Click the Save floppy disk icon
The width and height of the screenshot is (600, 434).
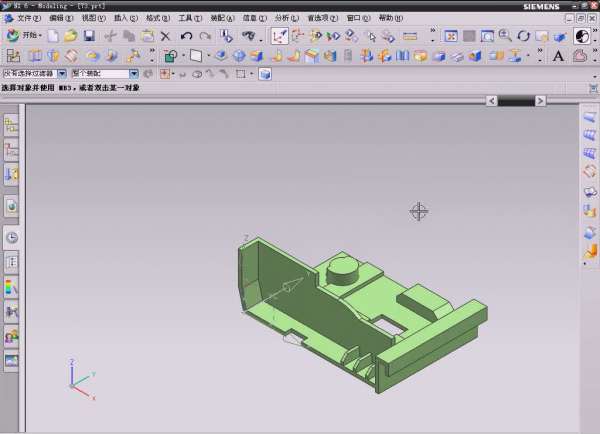click(89, 36)
